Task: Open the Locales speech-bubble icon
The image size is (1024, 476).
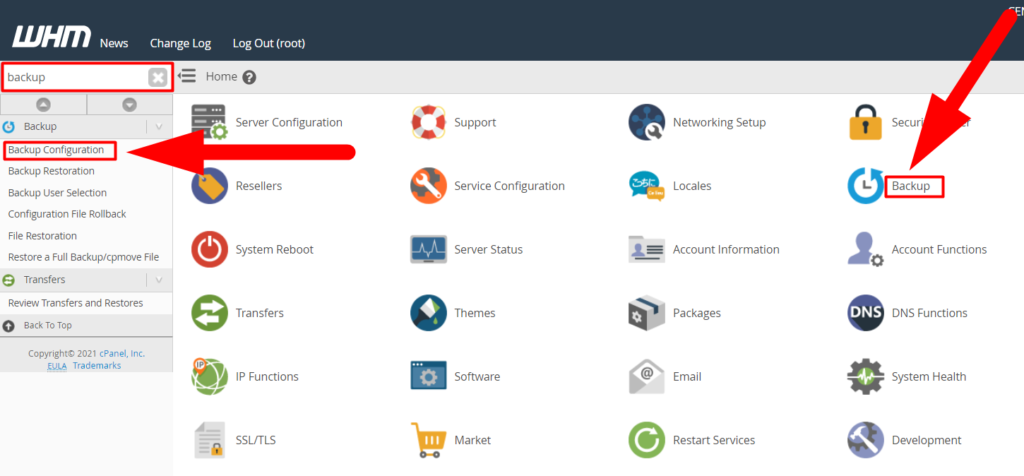Action: tap(647, 186)
